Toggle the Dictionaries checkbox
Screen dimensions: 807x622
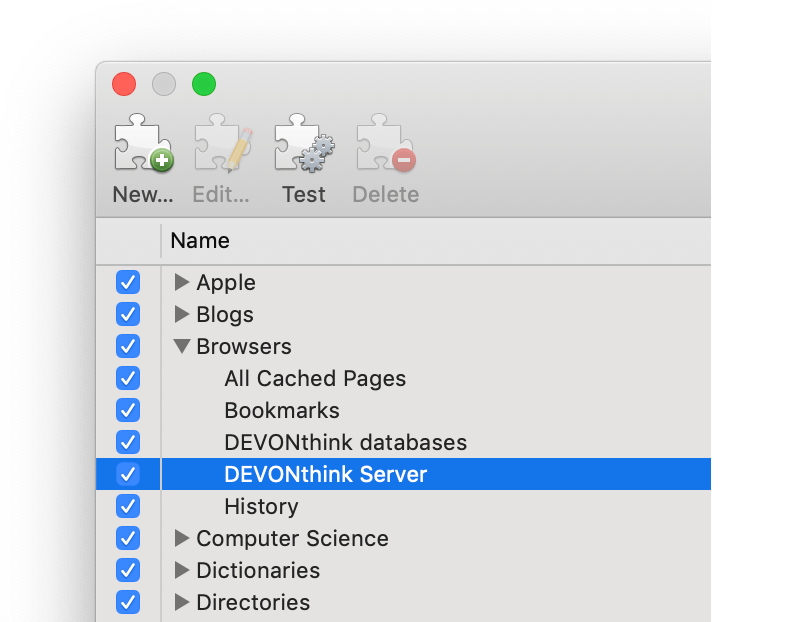[128, 570]
